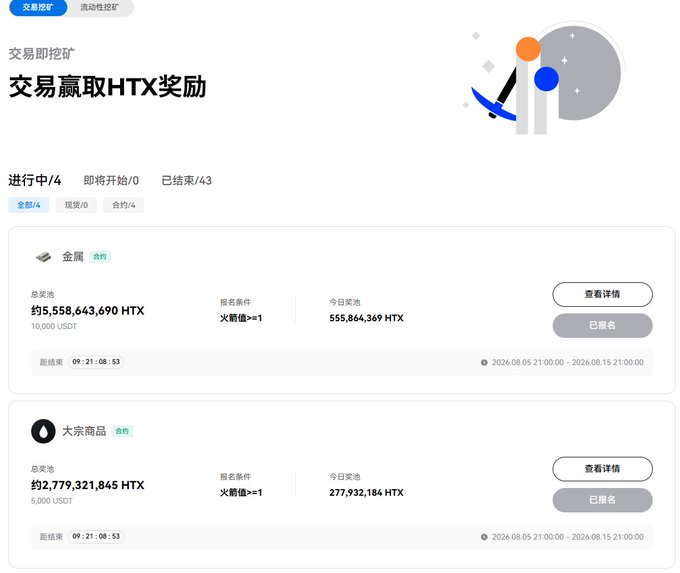
Task: Click the 交易赢取HTX奖励 heading
Action: pos(108,86)
